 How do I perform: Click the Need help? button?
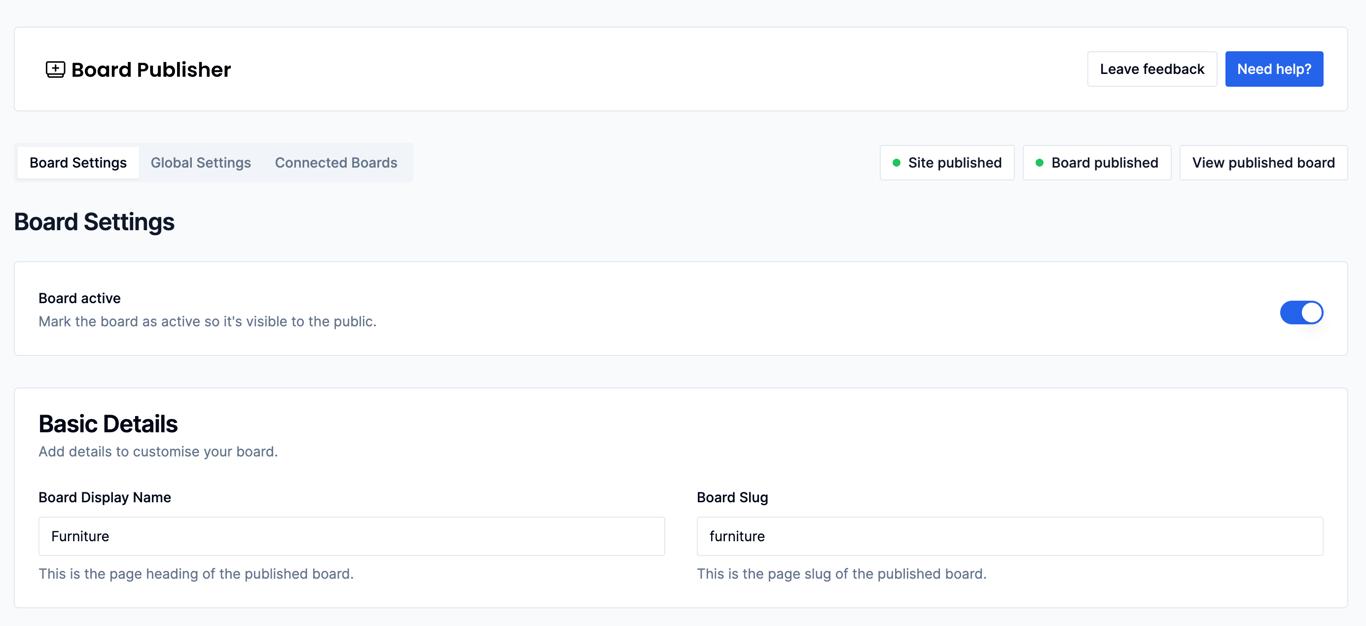(1274, 69)
